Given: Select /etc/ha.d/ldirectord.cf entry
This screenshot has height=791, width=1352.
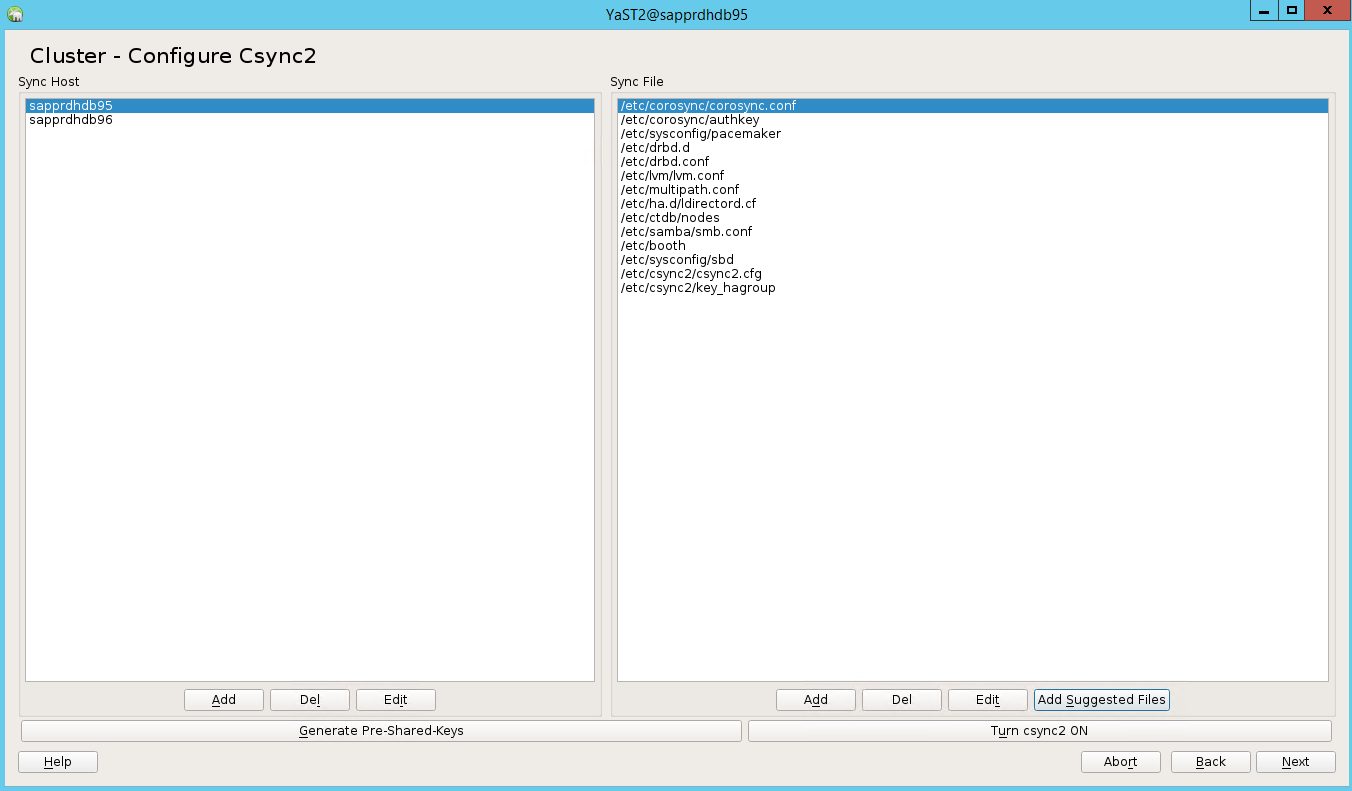Looking at the screenshot, I should coord(972,203).
